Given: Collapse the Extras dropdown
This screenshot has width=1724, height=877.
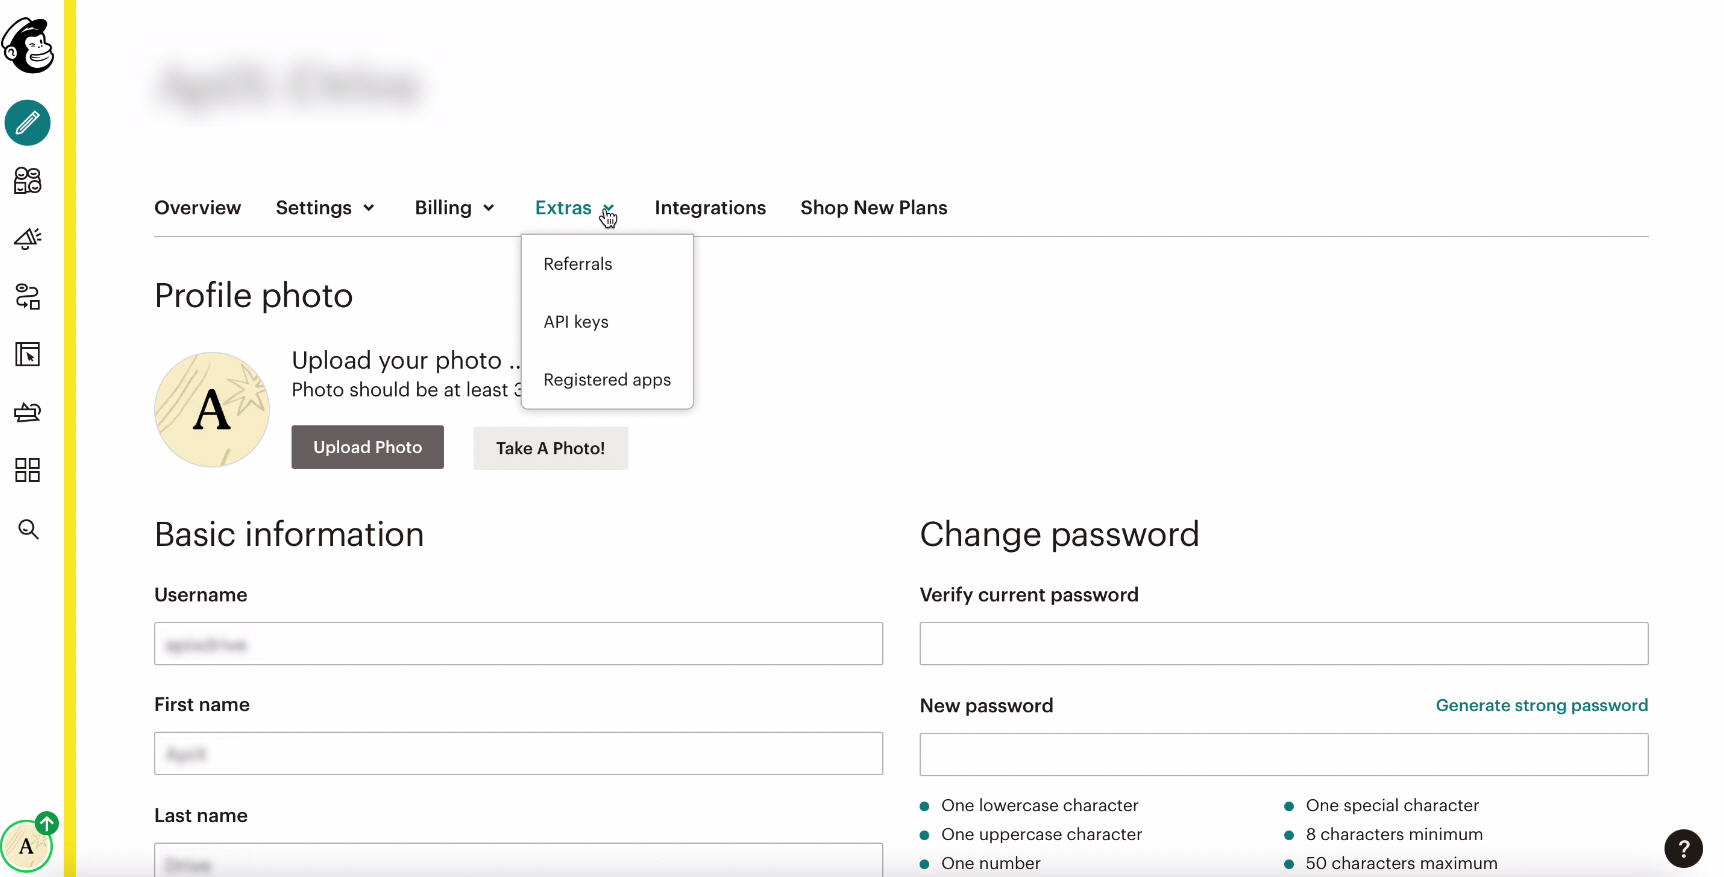Looking at the screenshot, I should (x=575, y=208).
